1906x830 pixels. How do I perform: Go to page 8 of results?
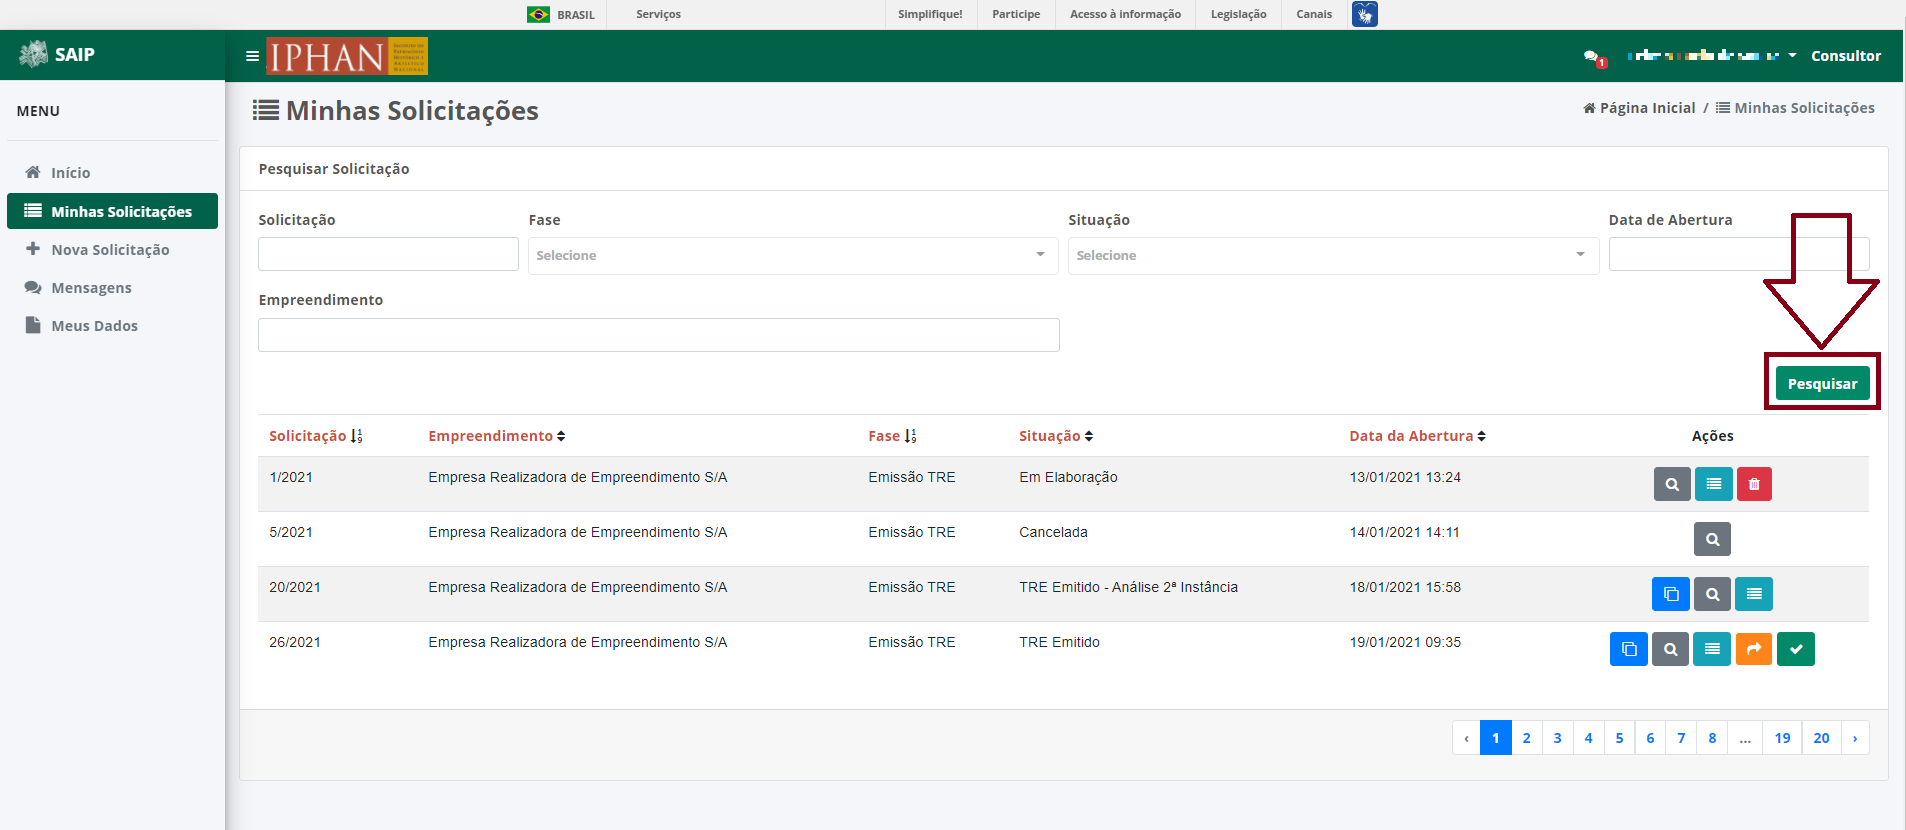[1712, 738]
